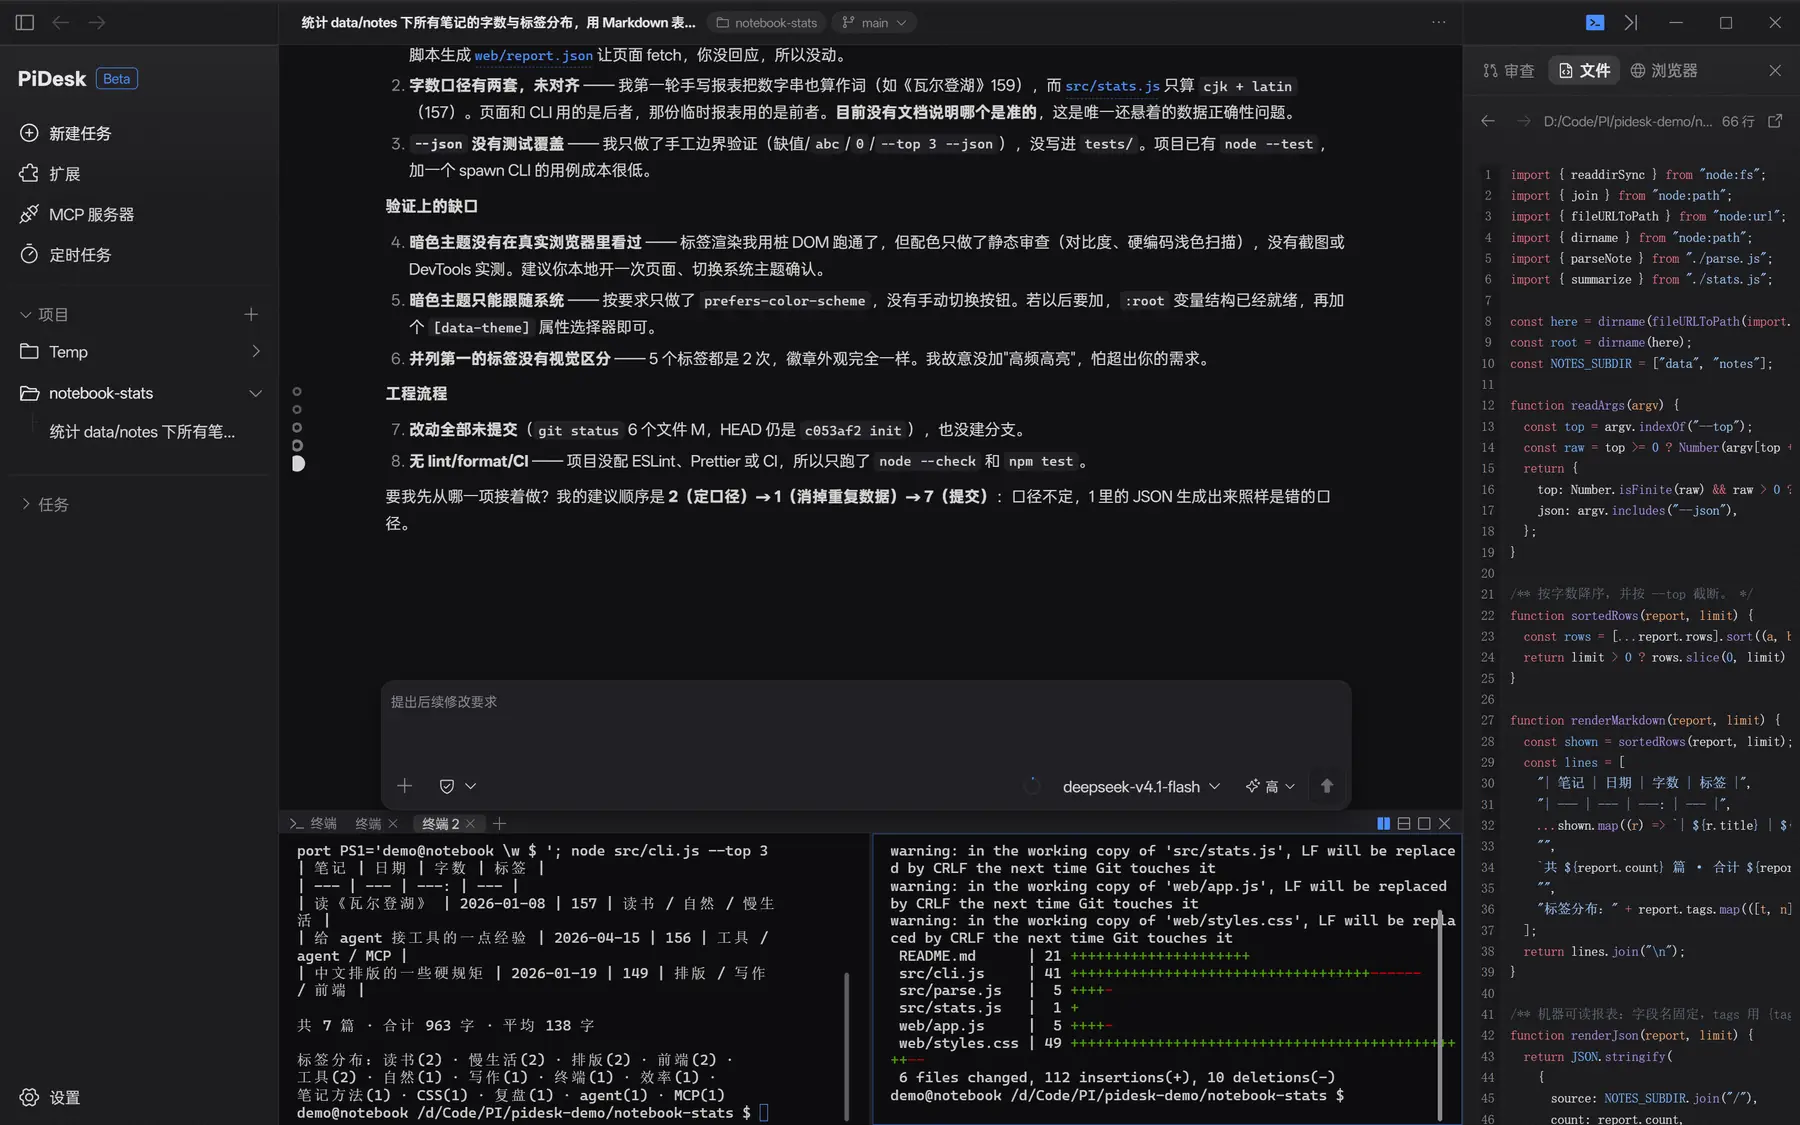This screenshot has width=1800, height=1125.
Task: Click the file path D:/Code/PI/pidesk-demo/n...
Action: 1627,121
